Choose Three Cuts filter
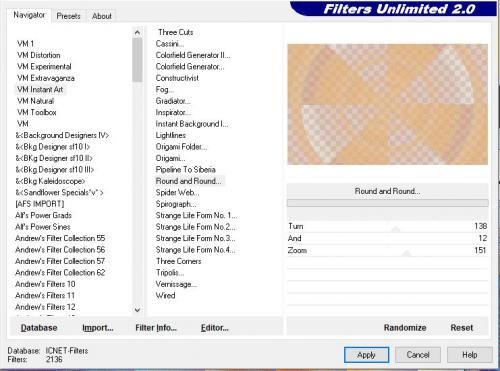The image size is (500, 371). (x=176, y=32)
